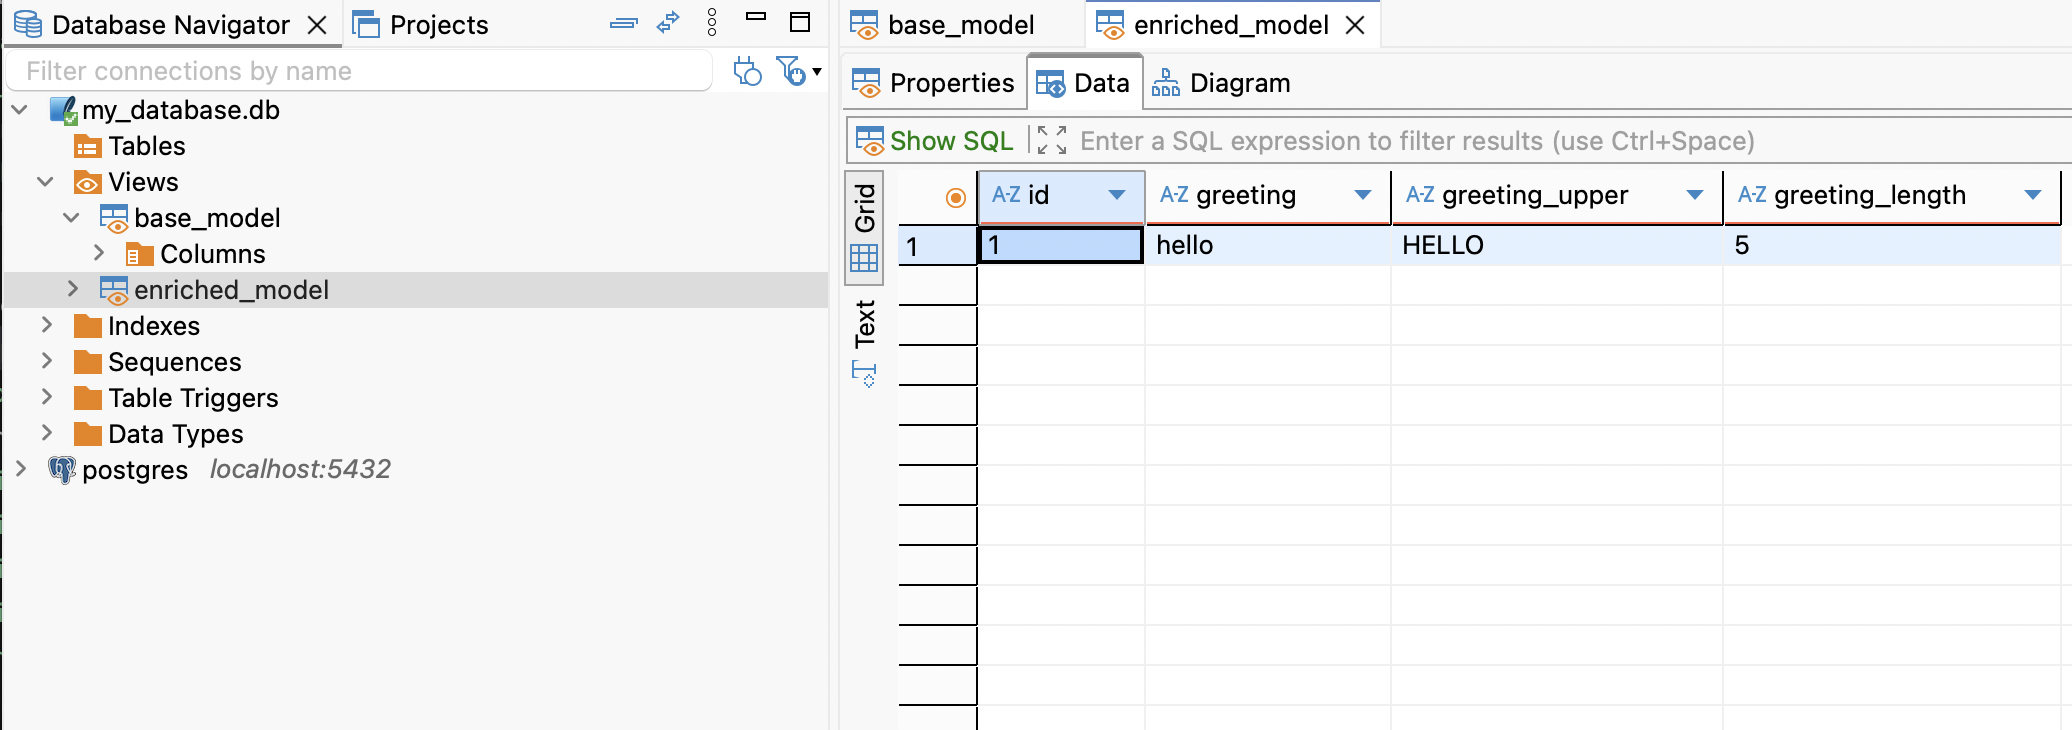Select the 'hello' cell
Viewport: 2072px width, 730px height.
1268,245
